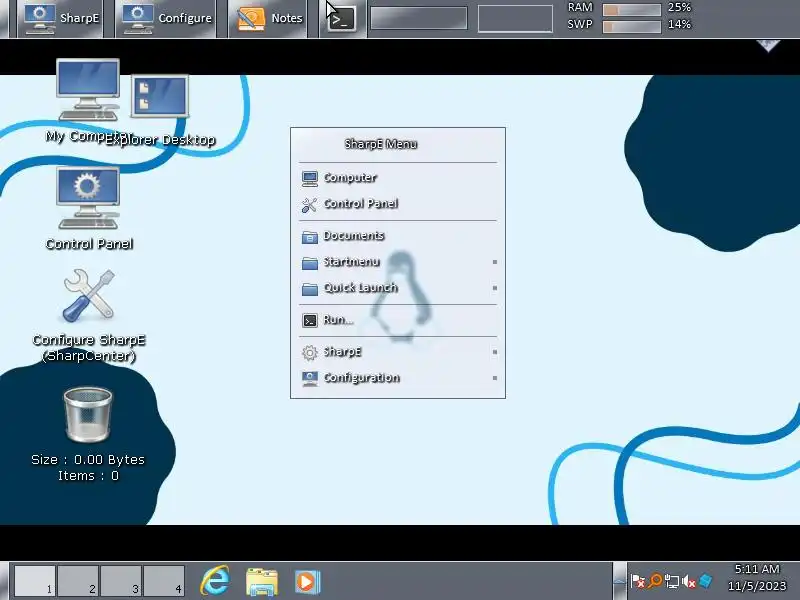The image size is (800, 600).
Task: Click the Configuration submenu arrow marker
Action: 494,379
